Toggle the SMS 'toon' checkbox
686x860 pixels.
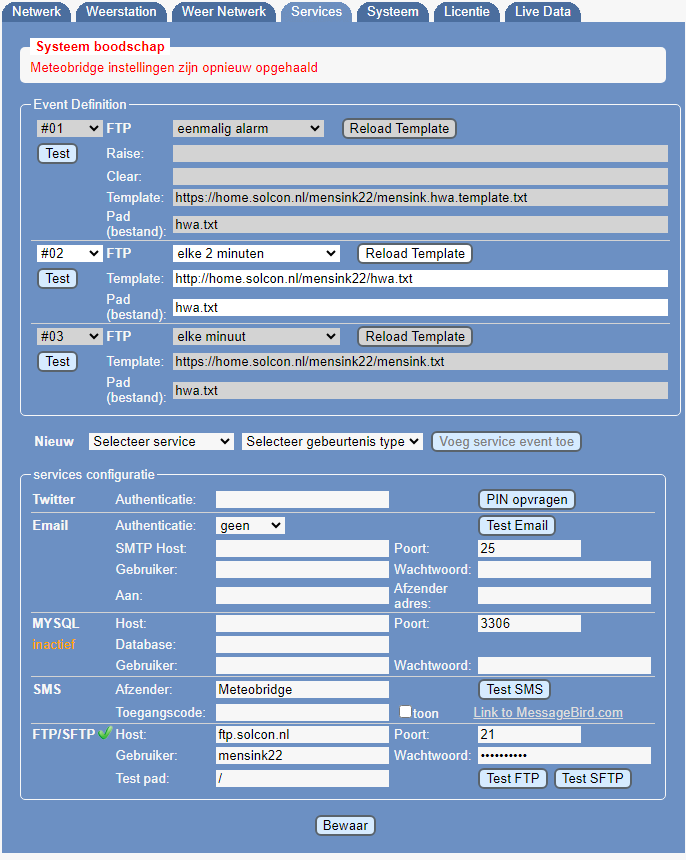[405, 712]
